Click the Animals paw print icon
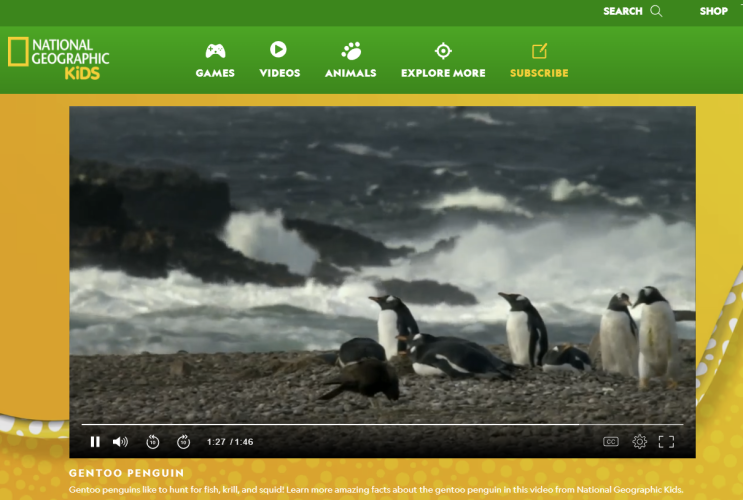The image size is (743, 500). (x=351, y=51)
